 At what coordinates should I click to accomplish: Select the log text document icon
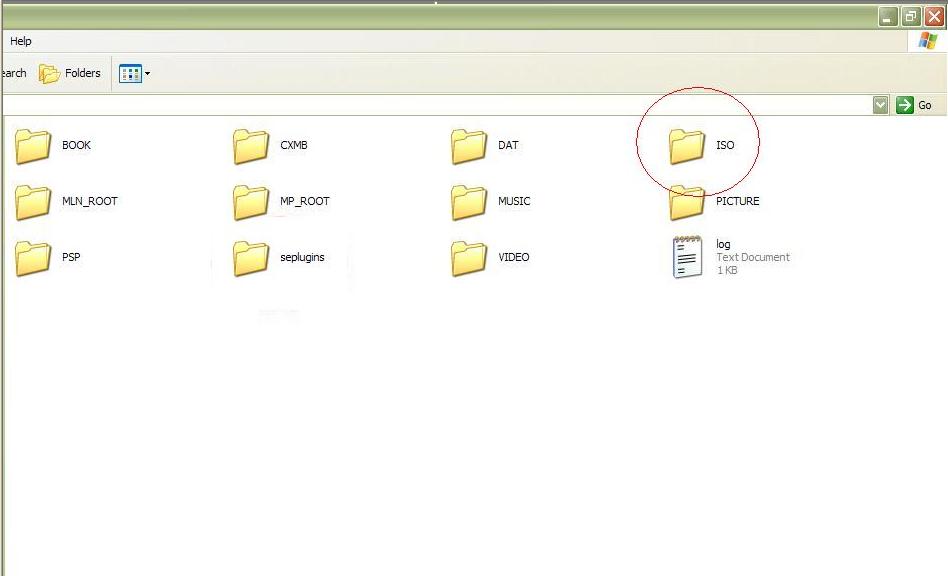coord(687,257)
